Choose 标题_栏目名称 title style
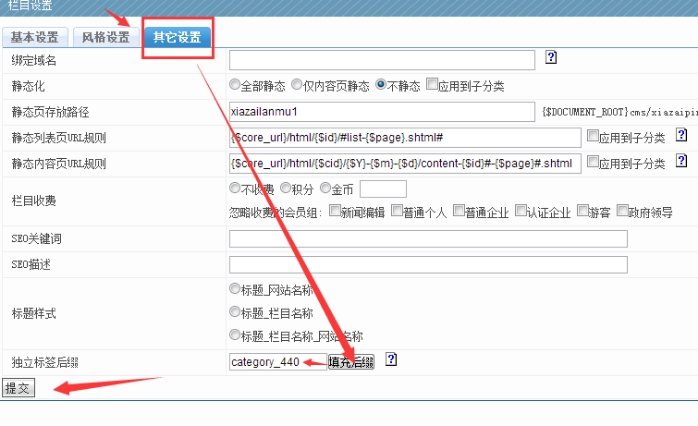This screenshot has width=698, height=426. click(235, 312)
